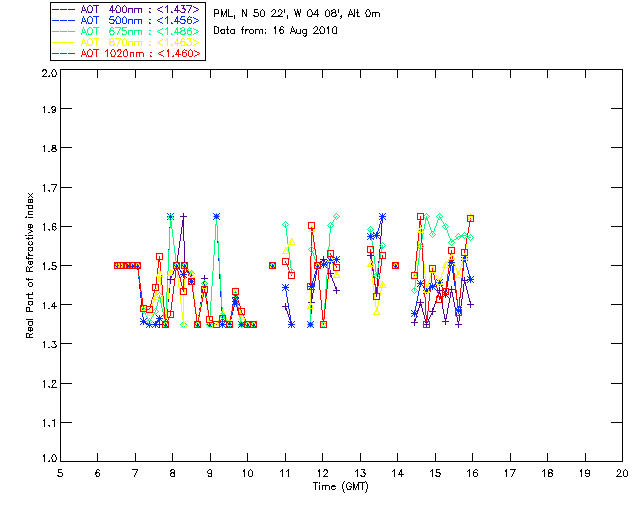Click the 1.5 tick label on y-axis
640x512 pixels.
(47, 266)
